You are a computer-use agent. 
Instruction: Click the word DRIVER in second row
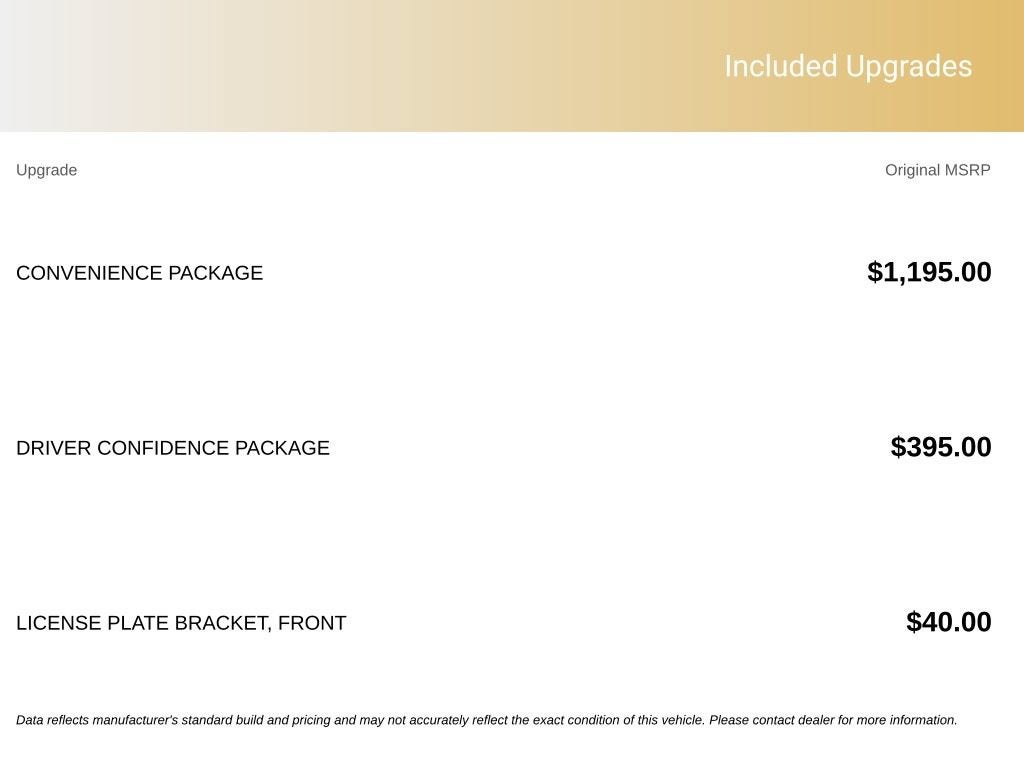click(54, 448)
